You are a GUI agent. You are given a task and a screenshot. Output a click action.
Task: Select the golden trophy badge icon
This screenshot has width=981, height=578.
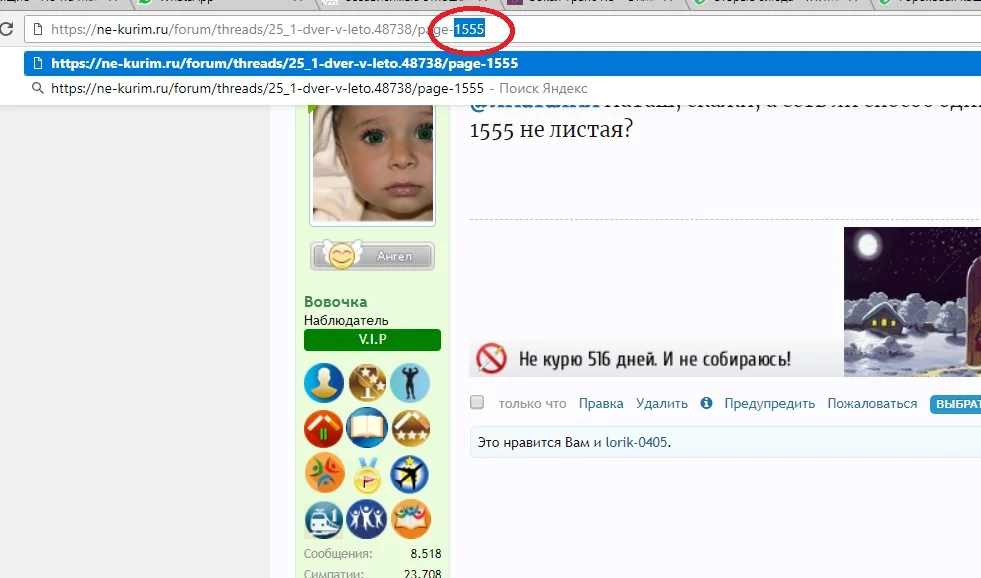point(367,383)
